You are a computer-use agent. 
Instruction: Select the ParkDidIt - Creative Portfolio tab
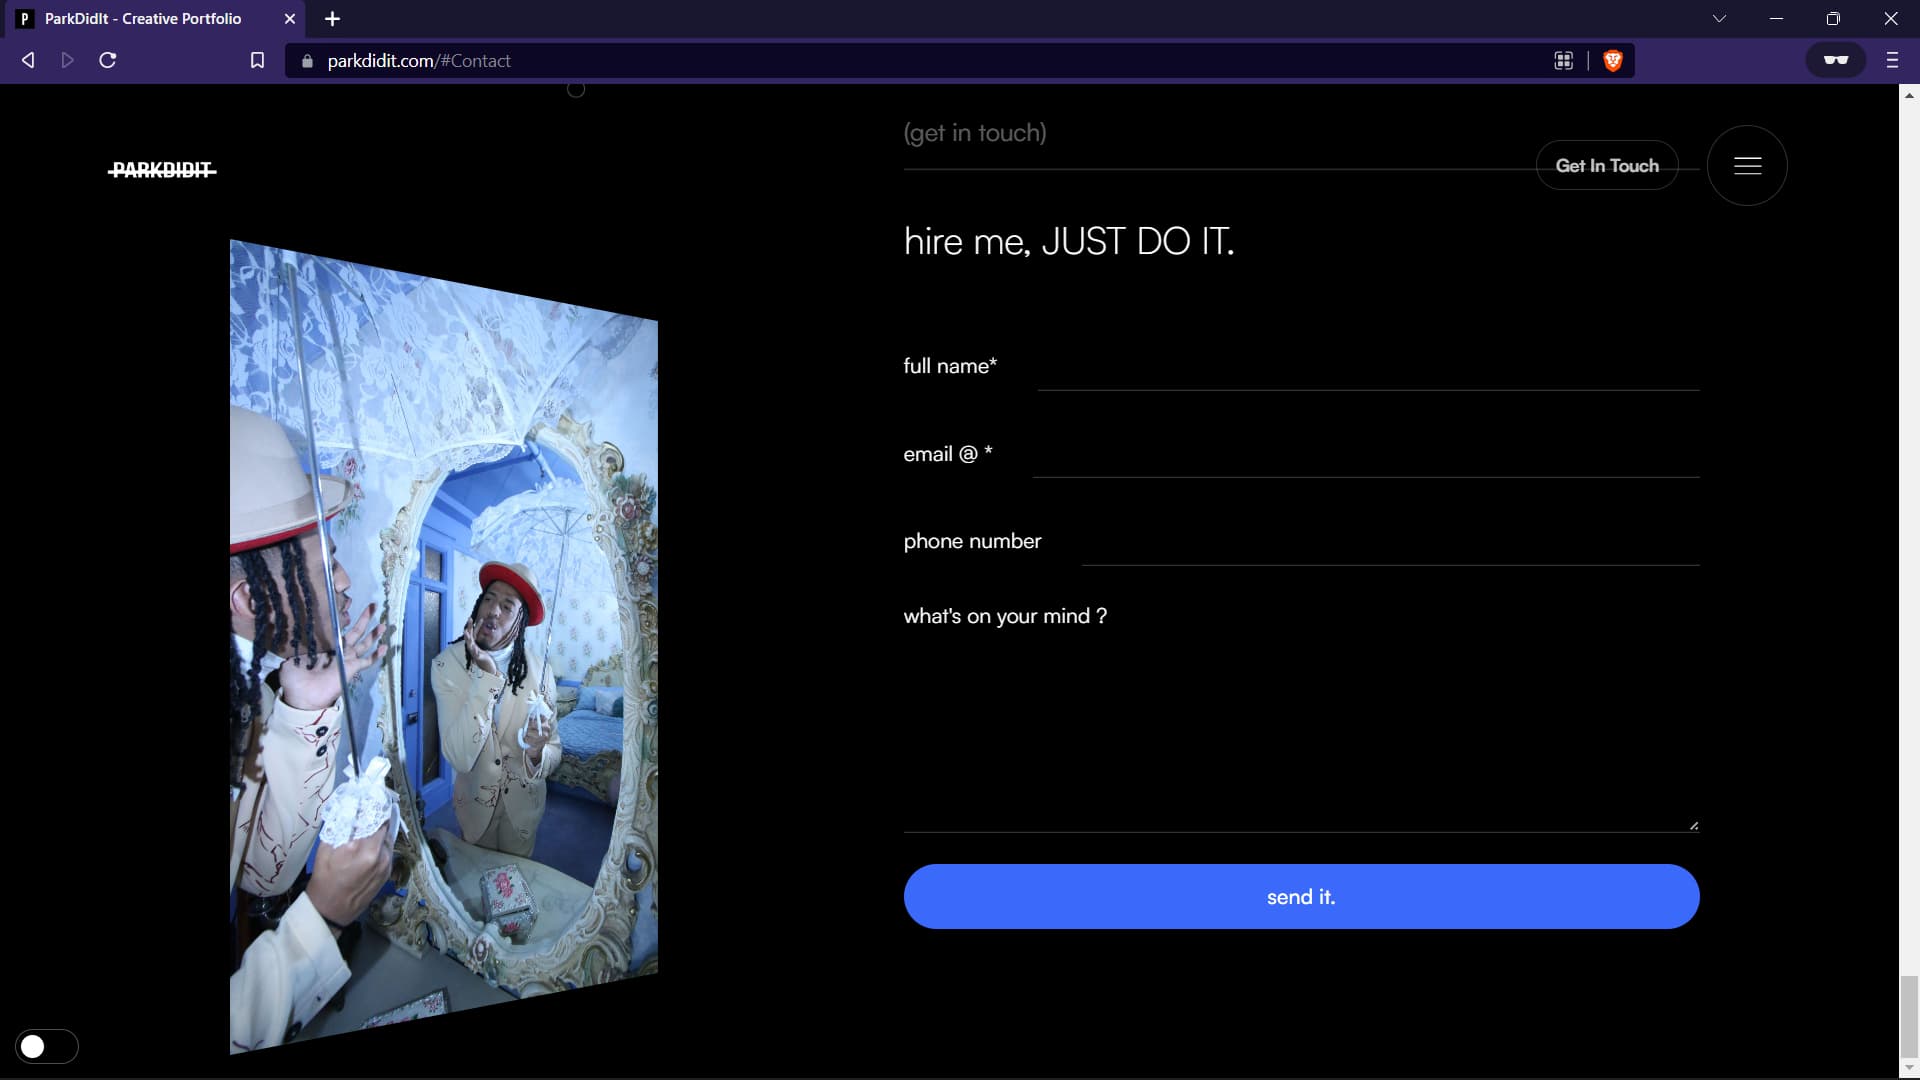(142, 19)
